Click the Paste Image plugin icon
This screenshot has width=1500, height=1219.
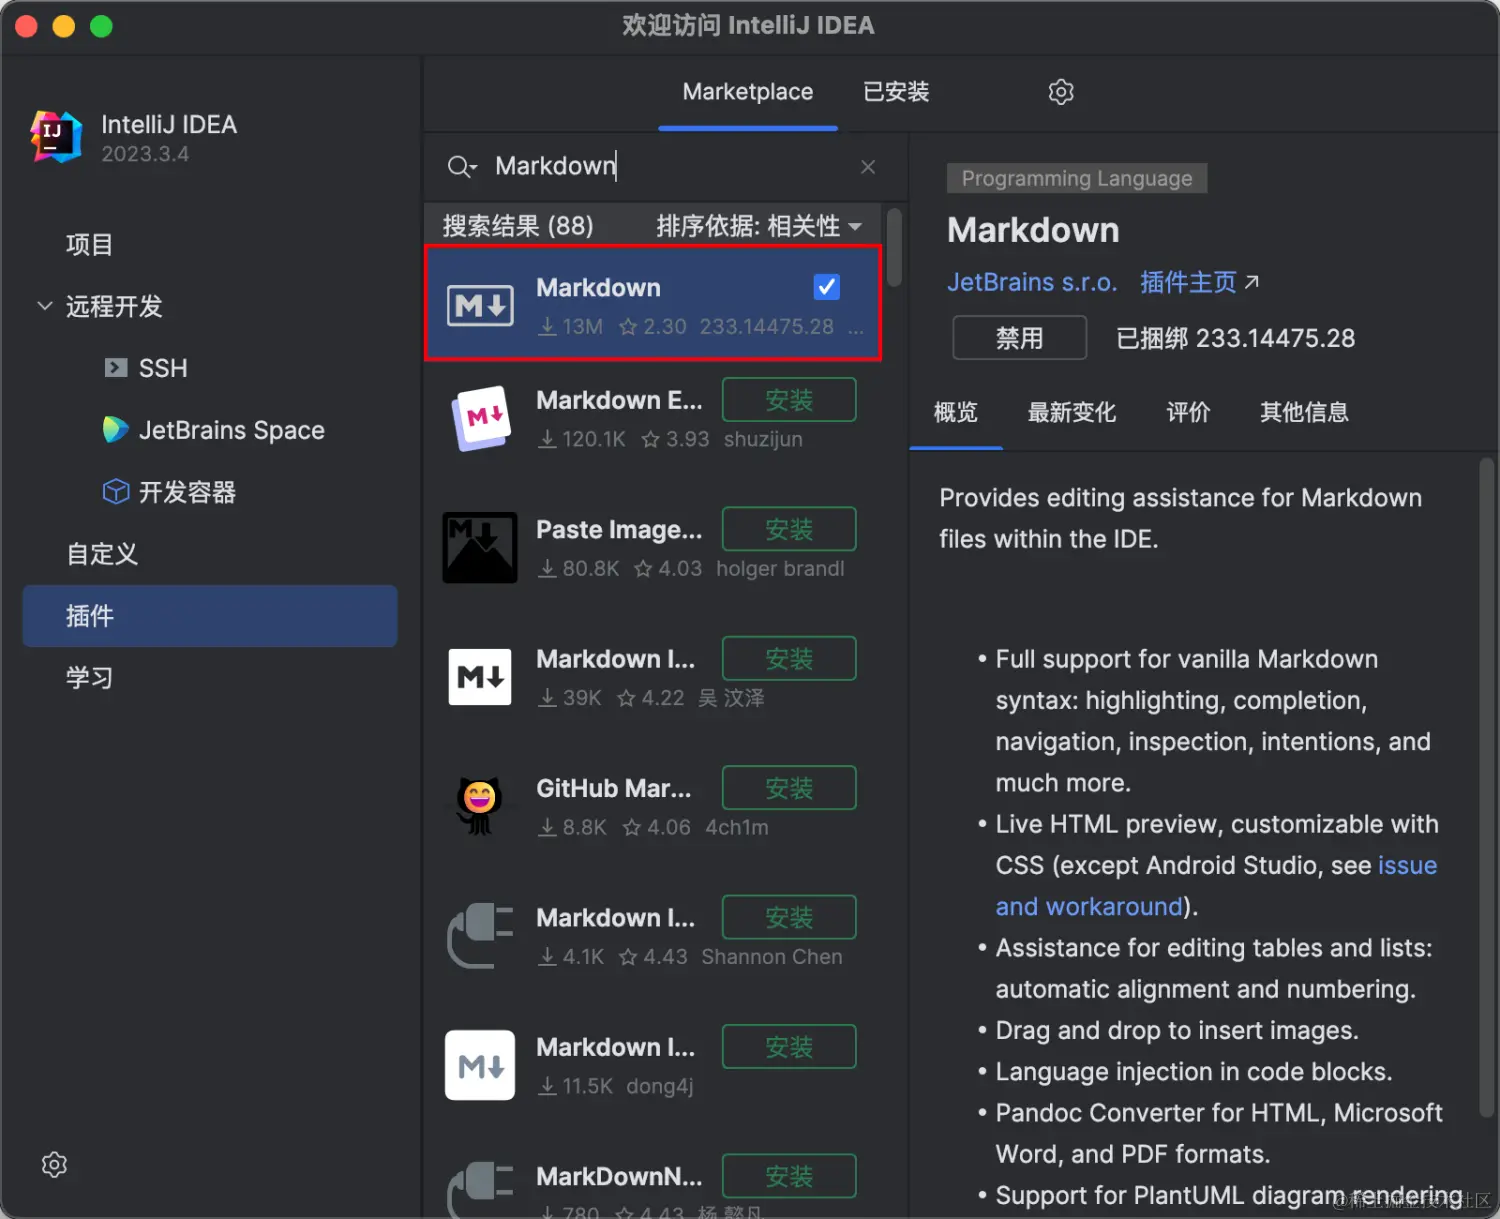(480, 547)
